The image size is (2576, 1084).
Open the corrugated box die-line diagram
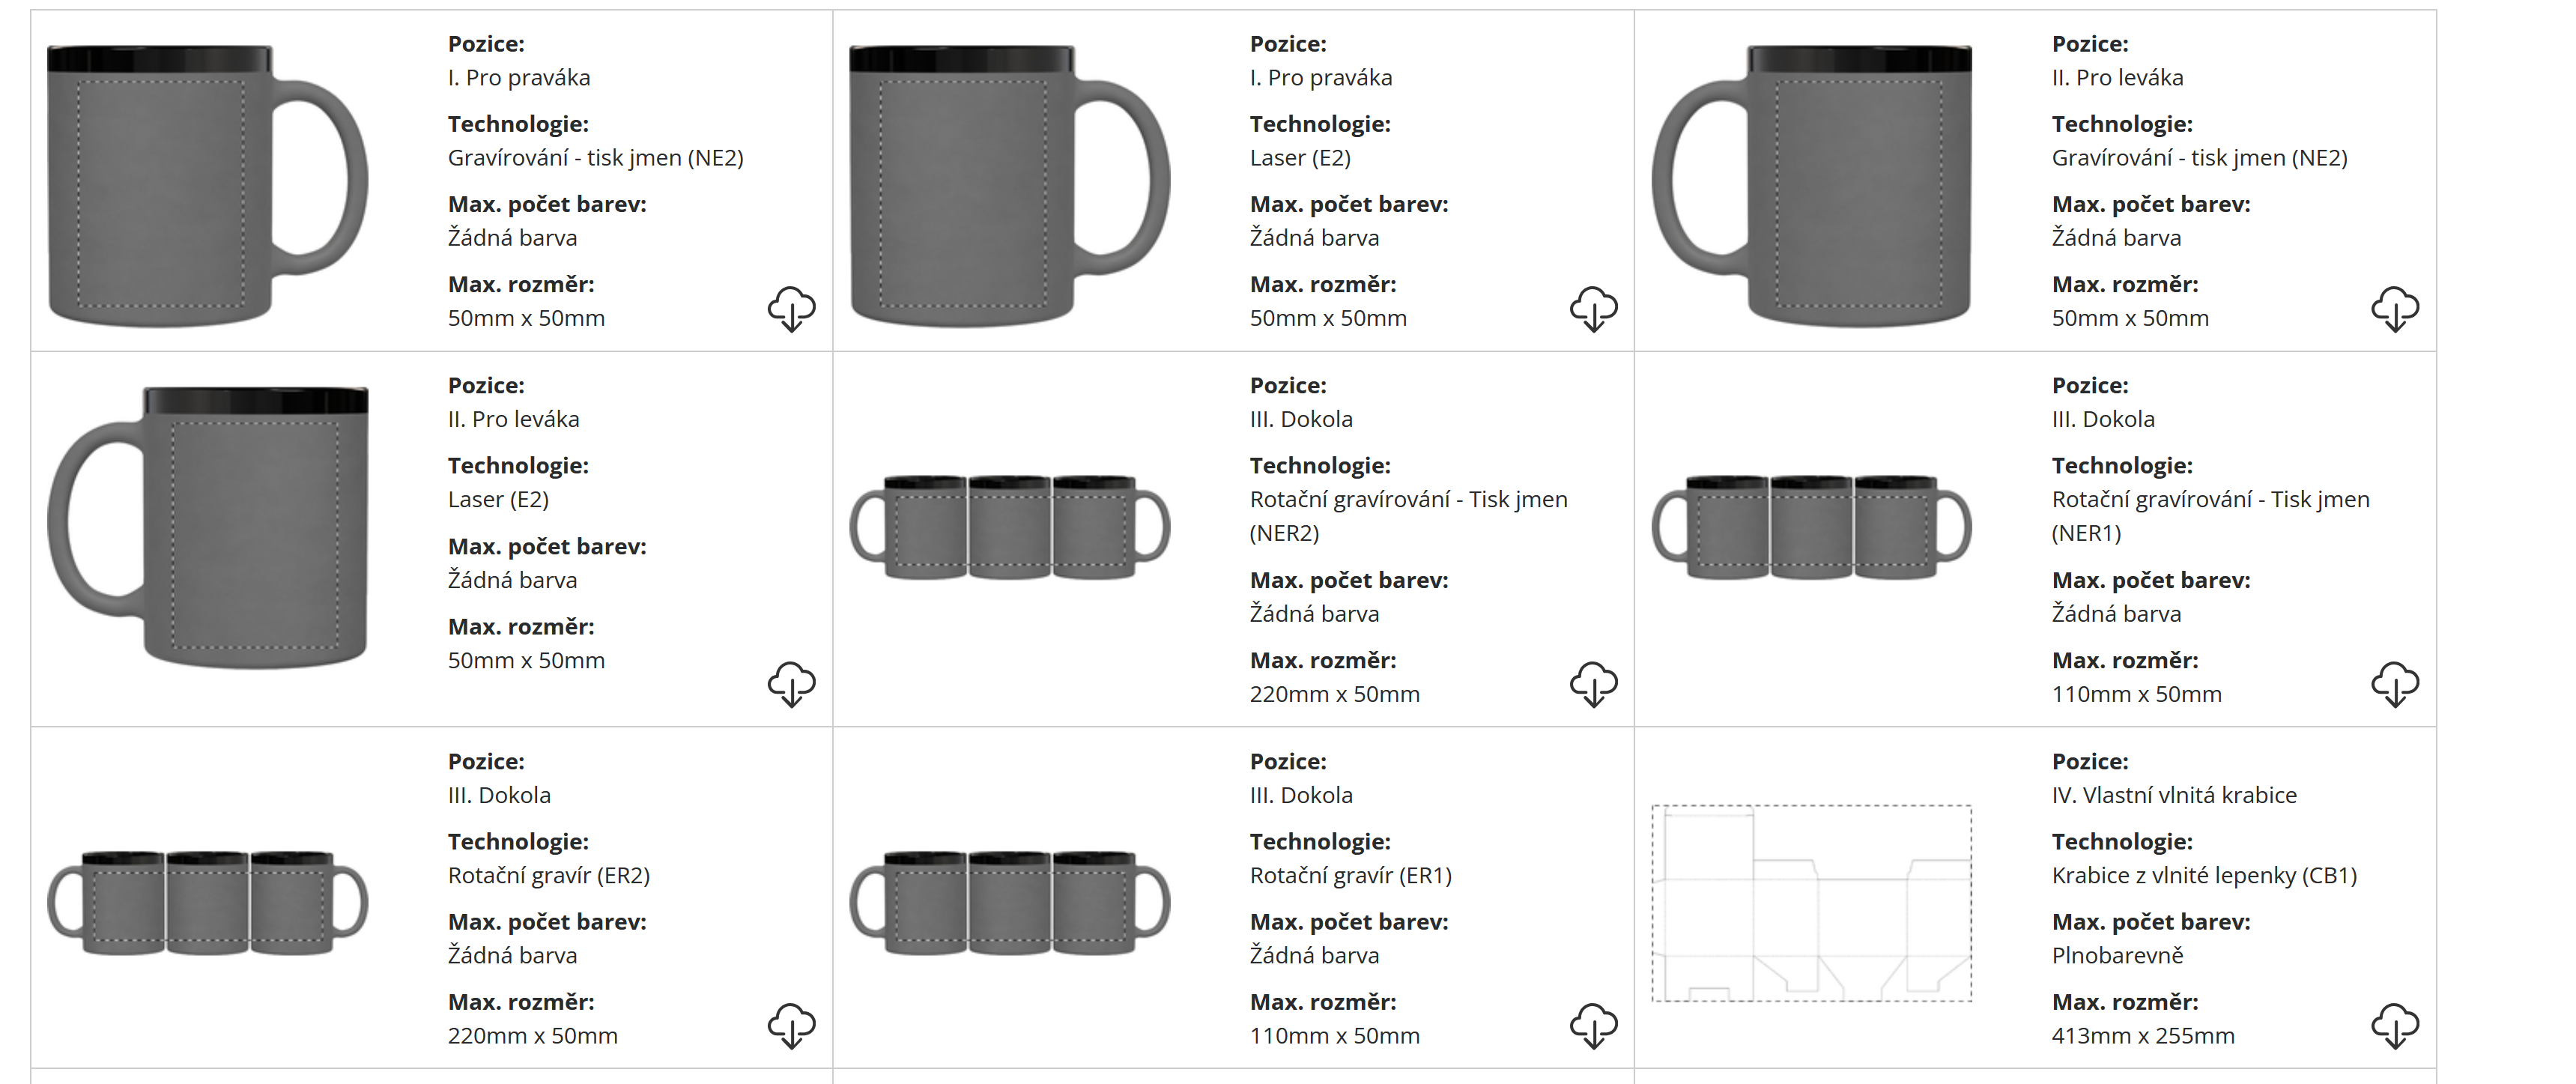coord(1811,902)
